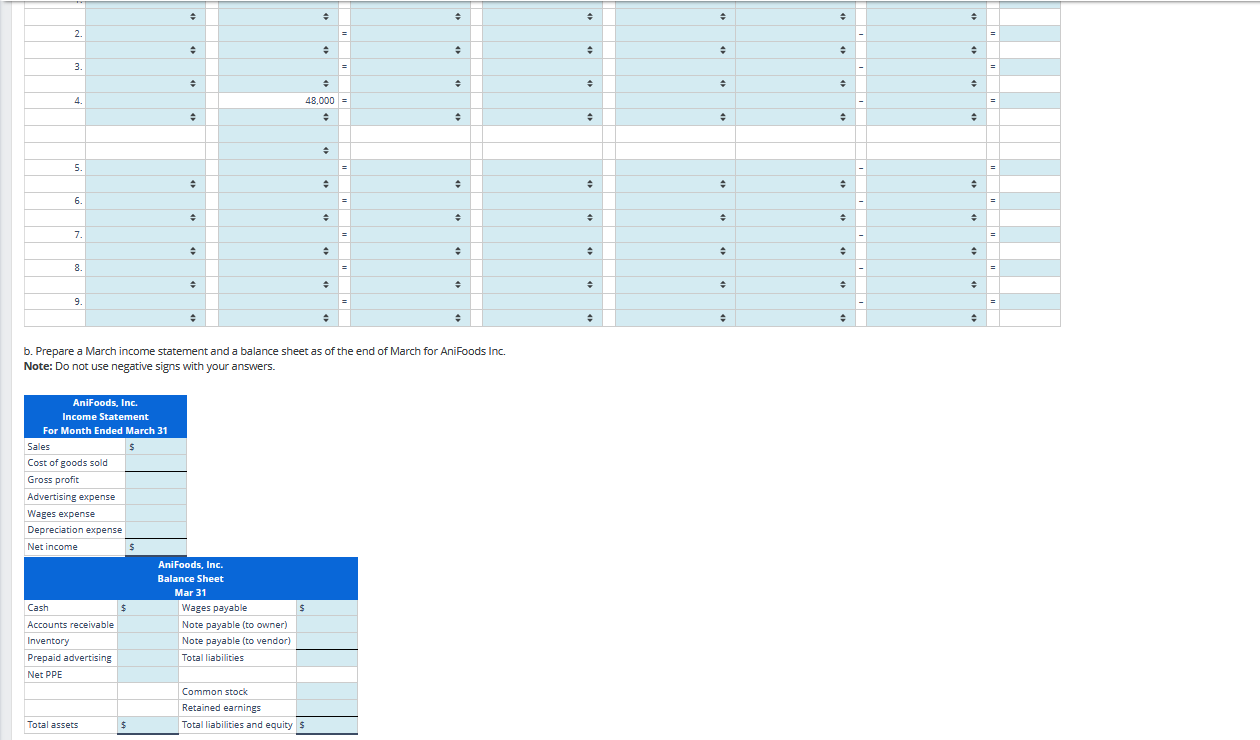Select the Total liabilities amount field

tap(326, 658)
